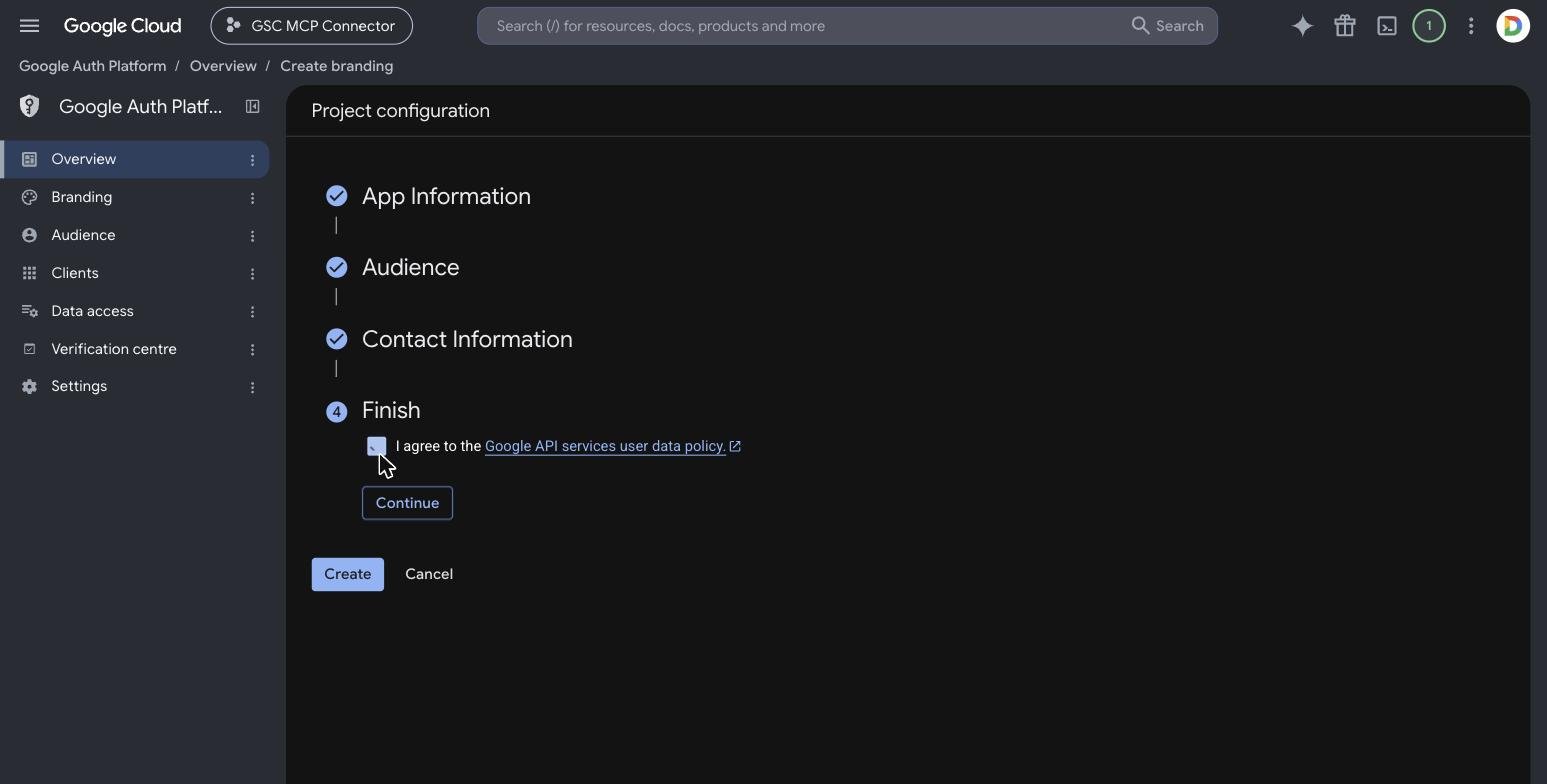Tick the user data policy agreement checkbox

(376, 446)
